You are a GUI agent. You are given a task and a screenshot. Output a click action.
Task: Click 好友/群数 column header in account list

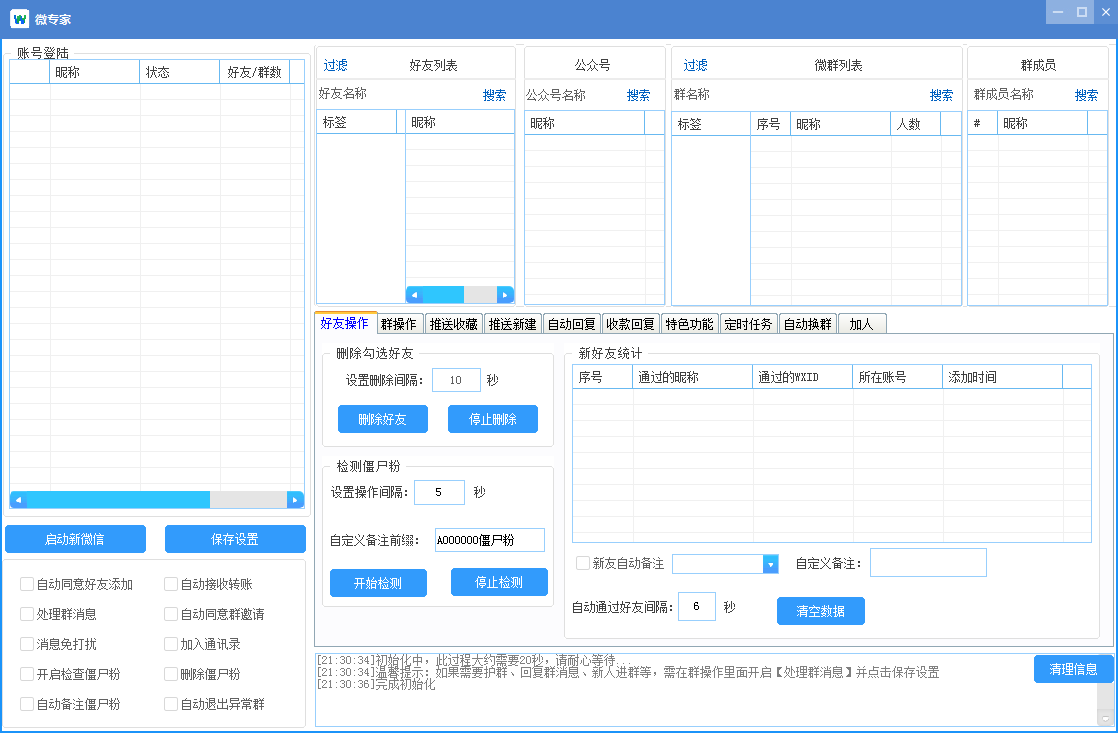[x=255, y=72]
